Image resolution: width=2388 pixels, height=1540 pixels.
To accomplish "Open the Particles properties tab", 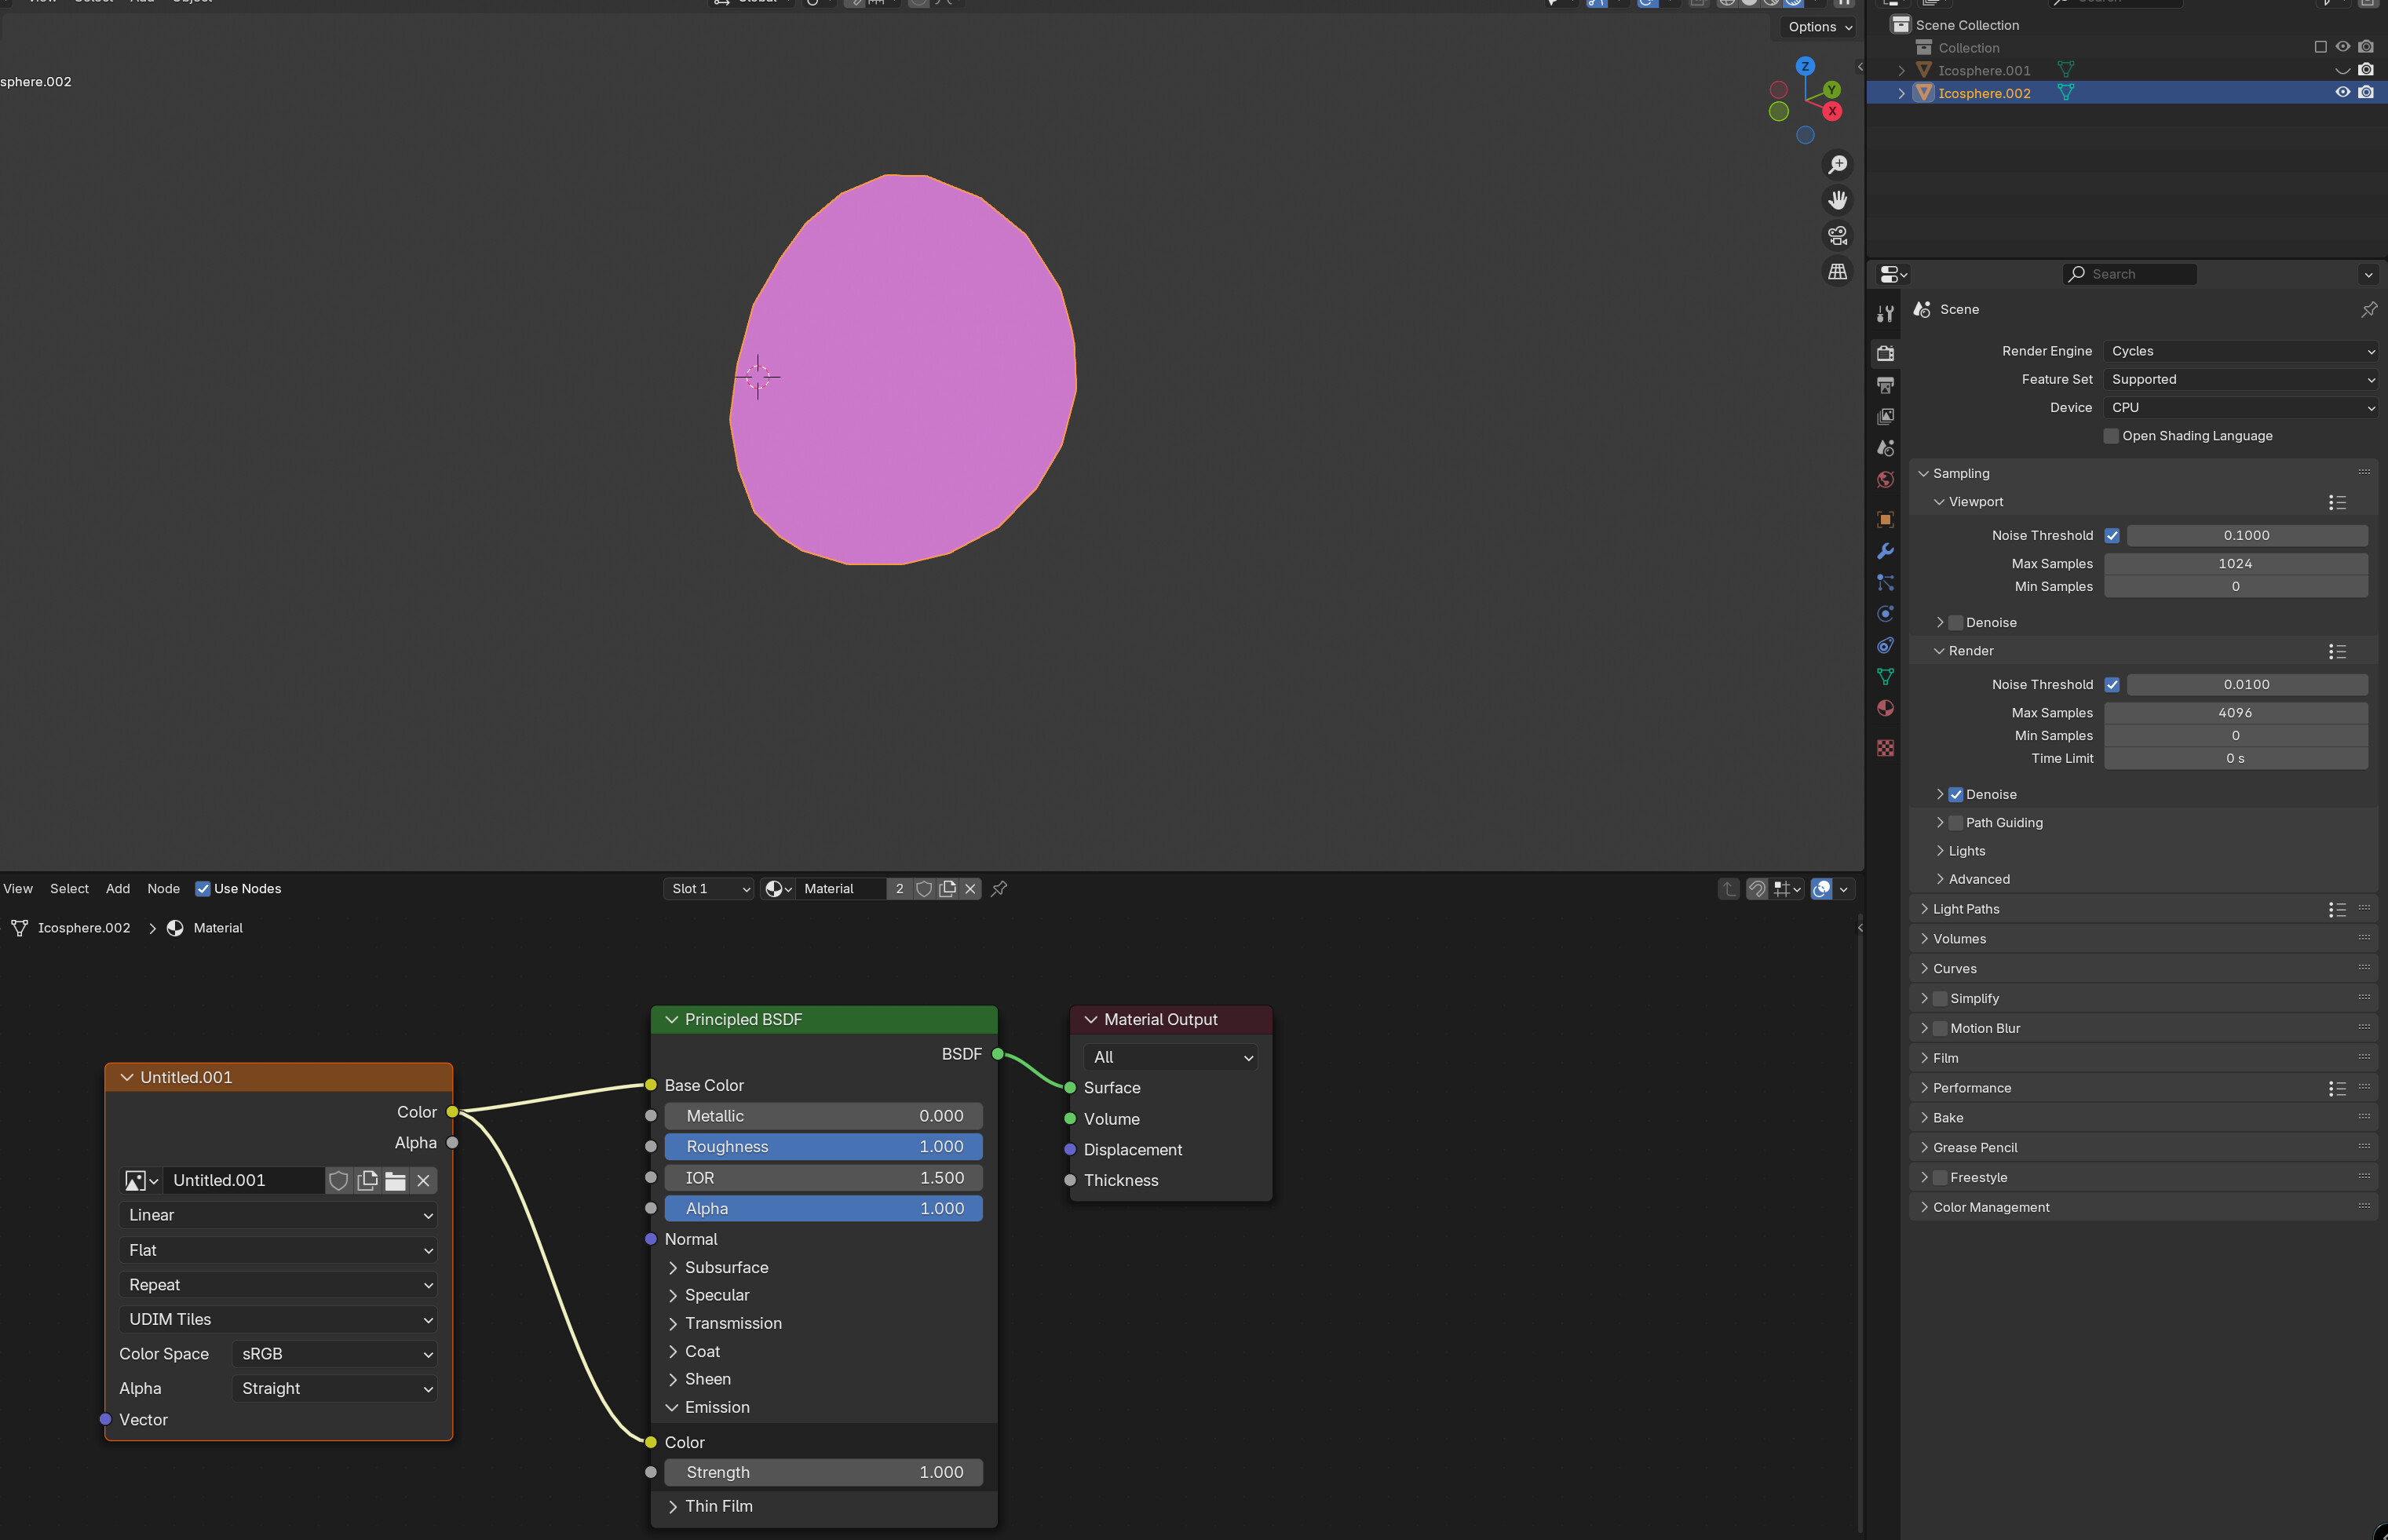I will (1885, 582).
